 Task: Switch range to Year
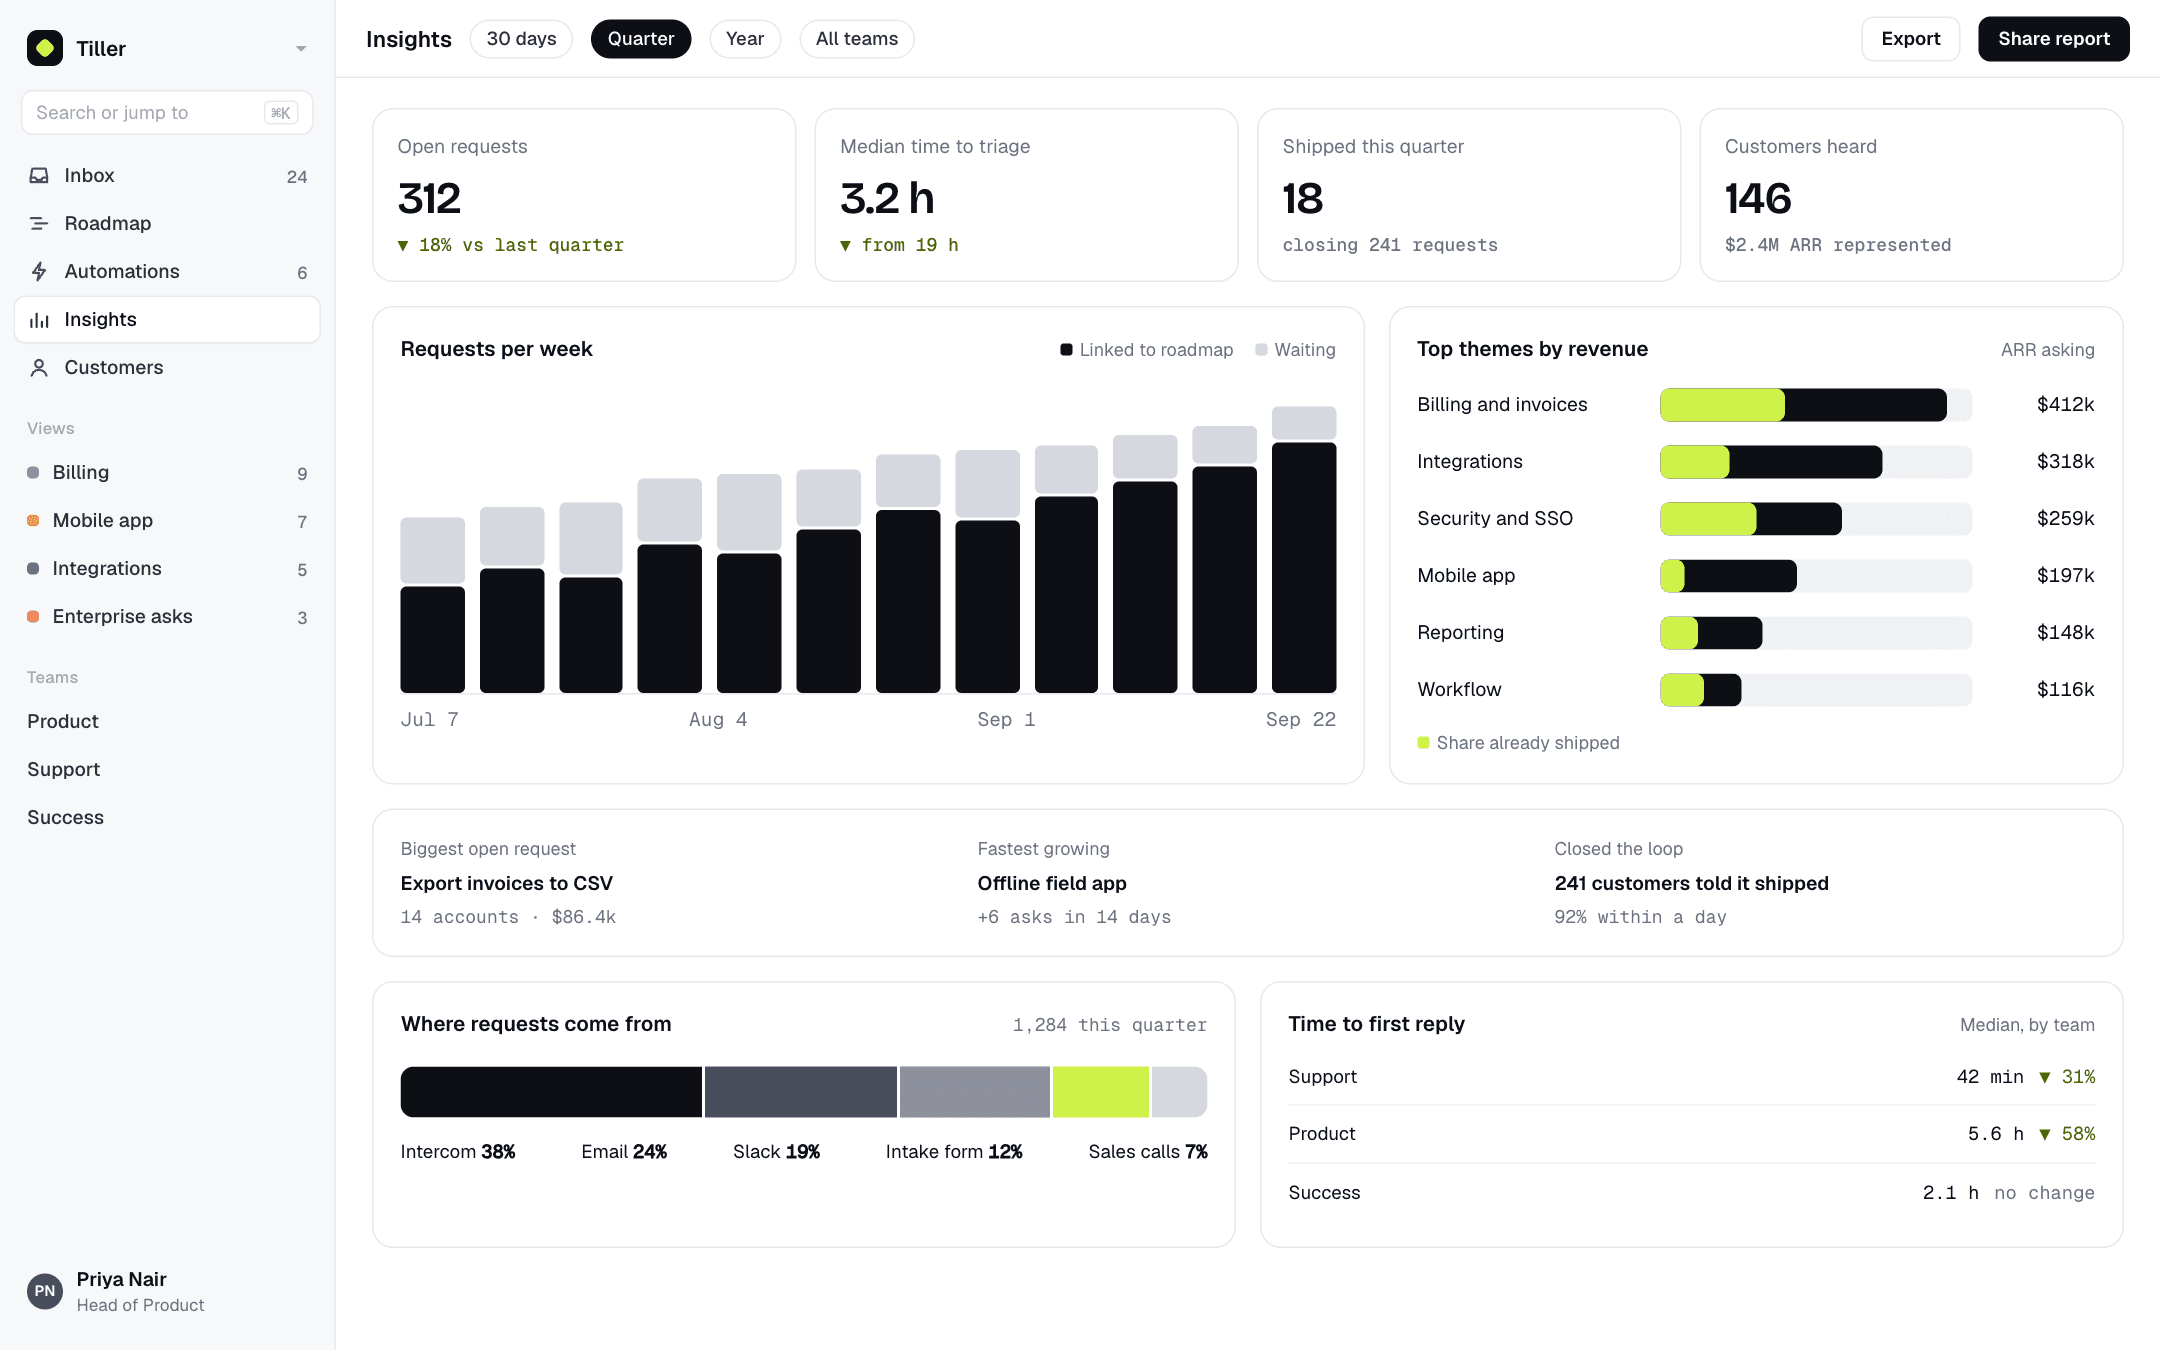[745, 39]
